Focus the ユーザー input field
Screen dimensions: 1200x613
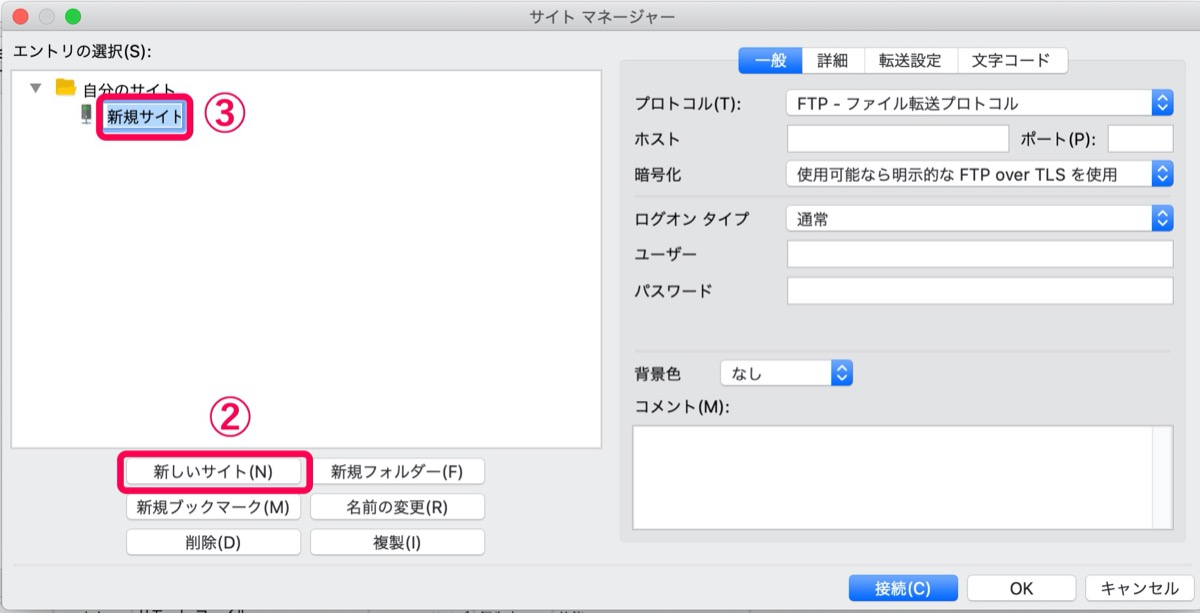[x=980, y=254]
